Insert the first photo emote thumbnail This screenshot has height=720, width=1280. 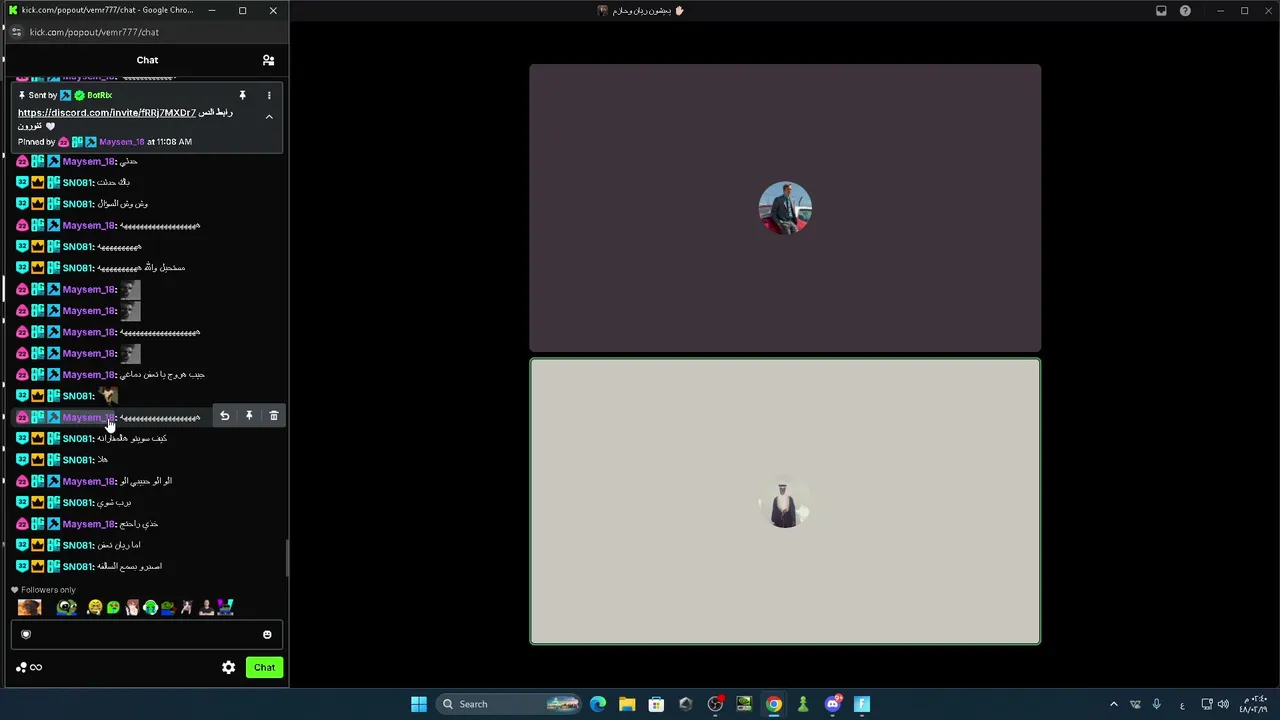(x=29, y=607)
